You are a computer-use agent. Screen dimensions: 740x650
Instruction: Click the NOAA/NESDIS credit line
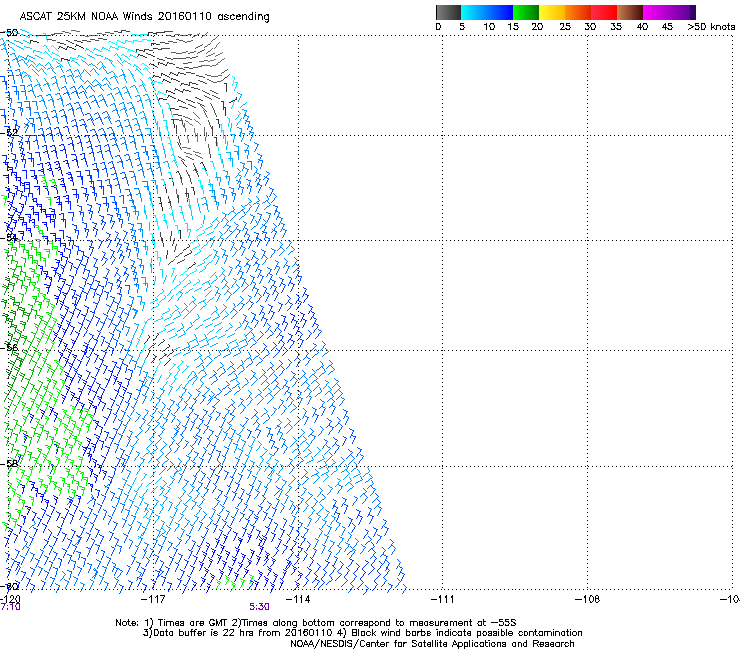(x=432, y=644)
